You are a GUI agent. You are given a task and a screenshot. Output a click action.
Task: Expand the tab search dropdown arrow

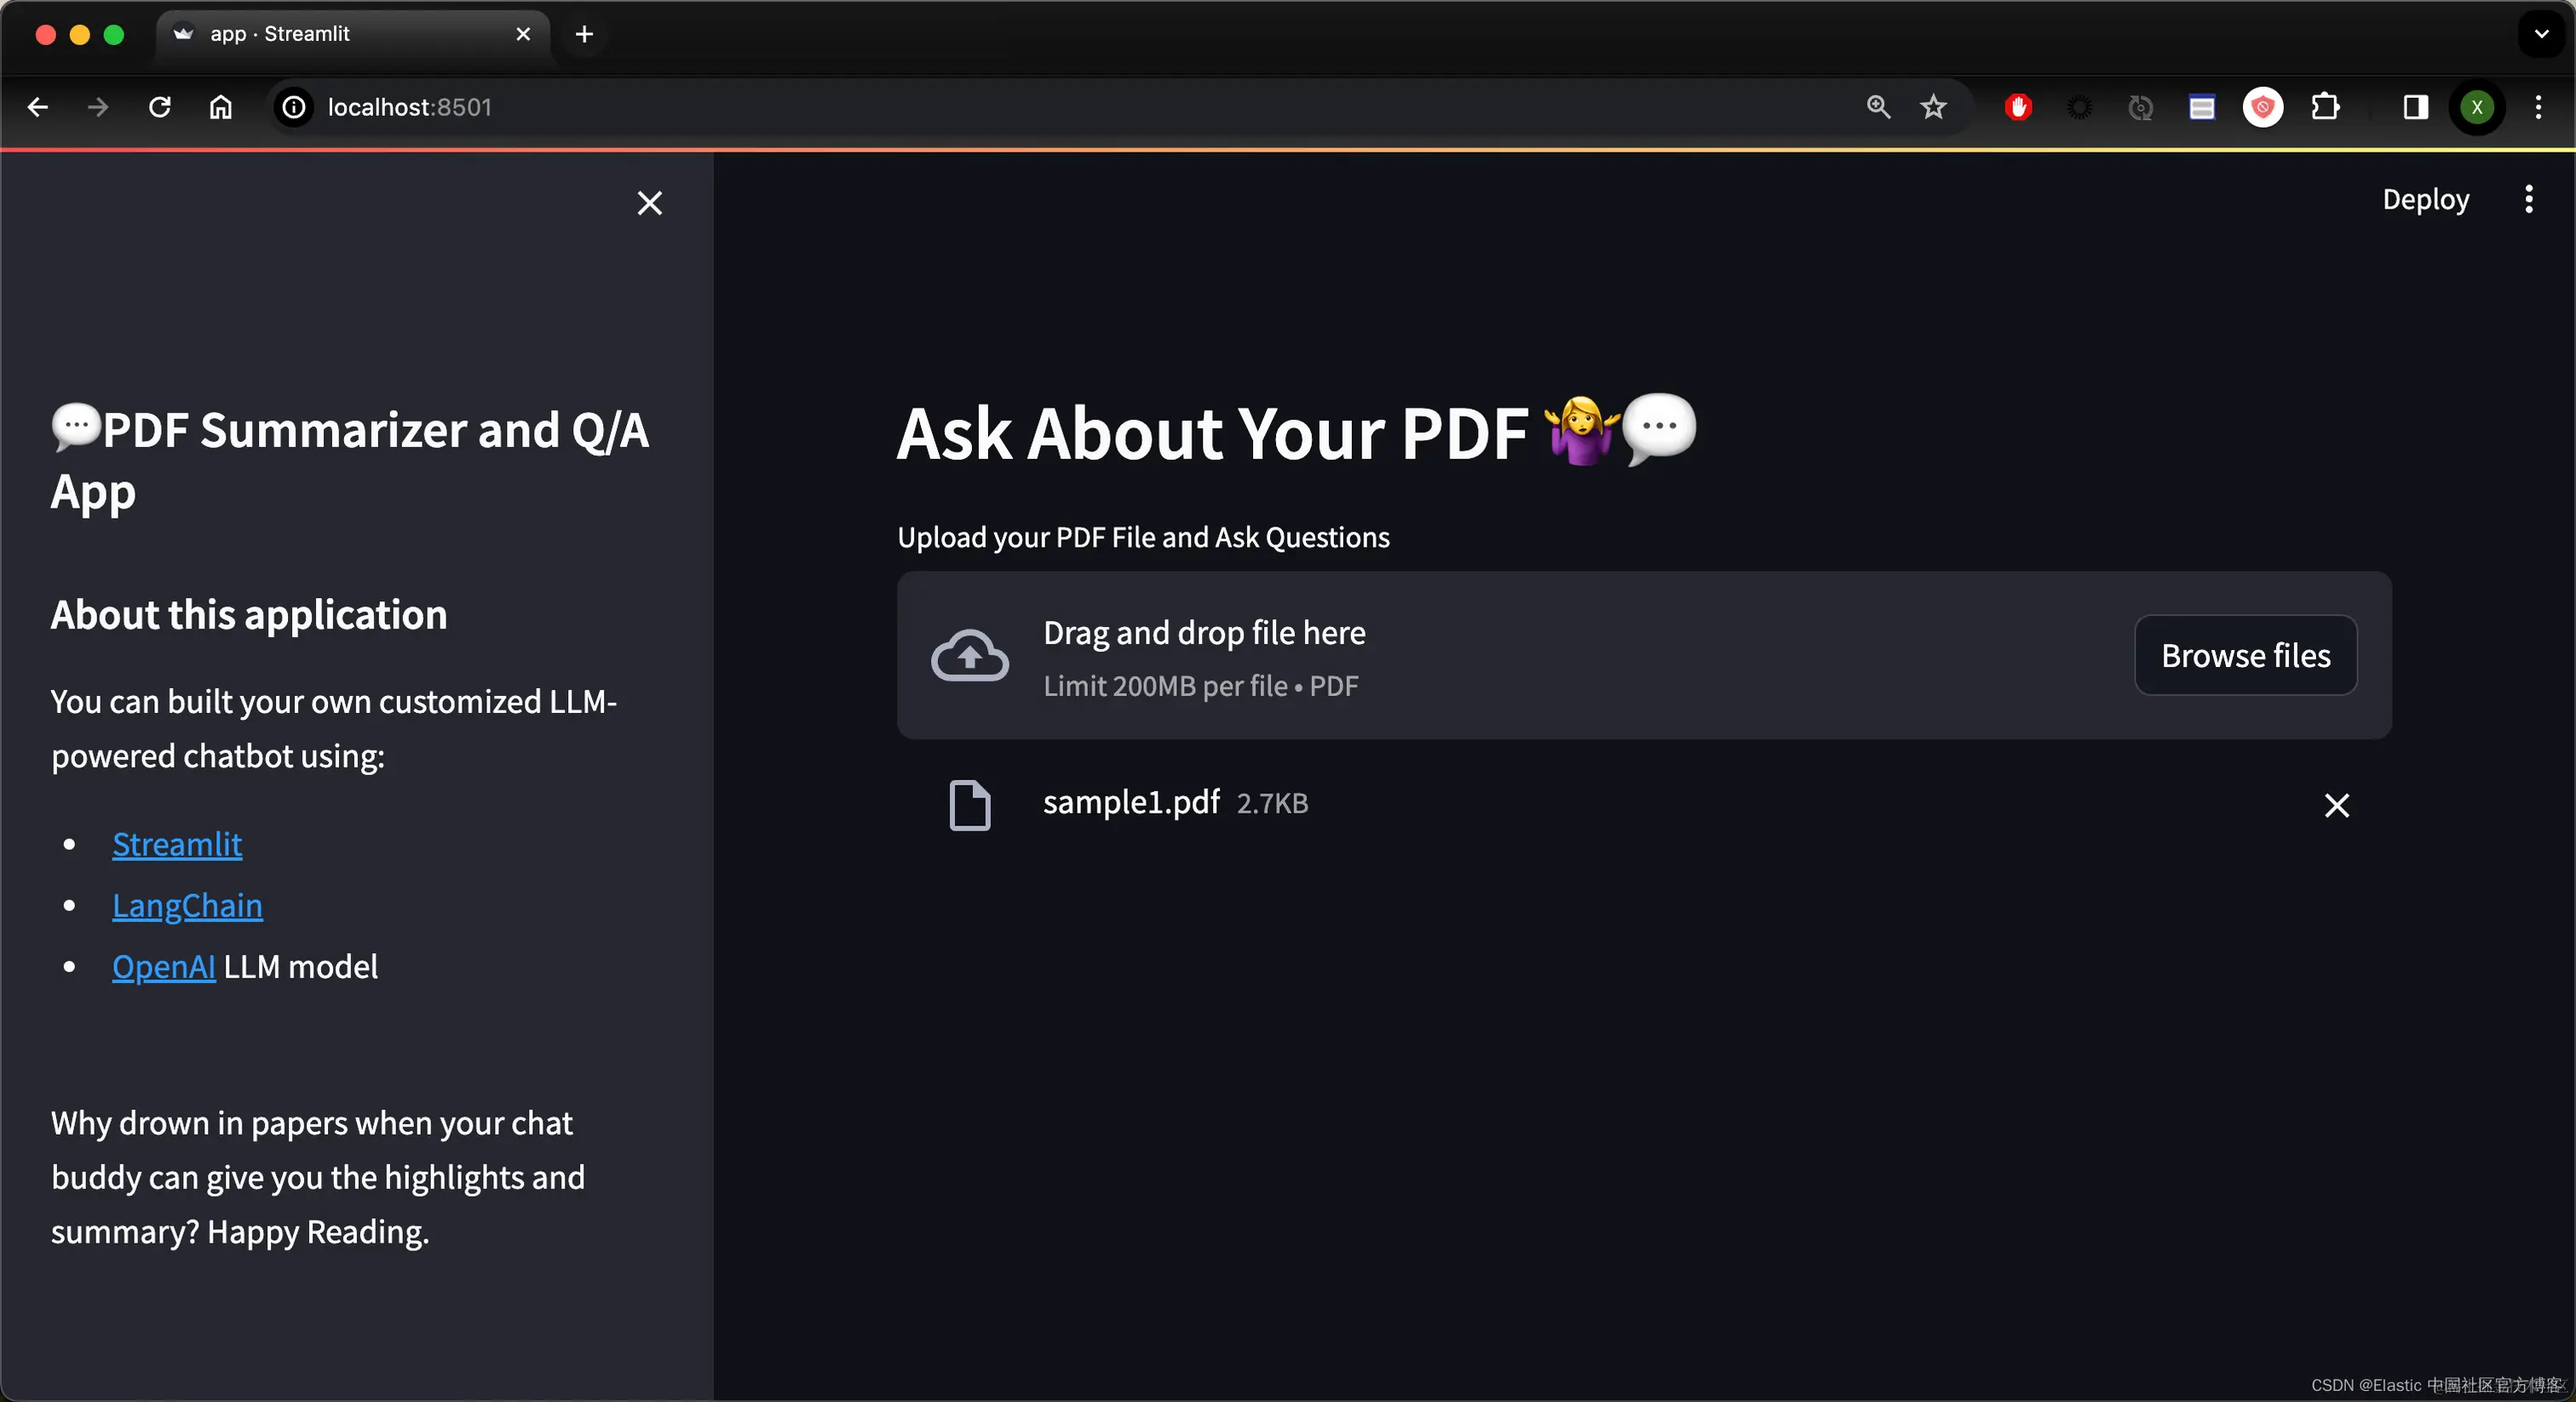(2541, 34)
